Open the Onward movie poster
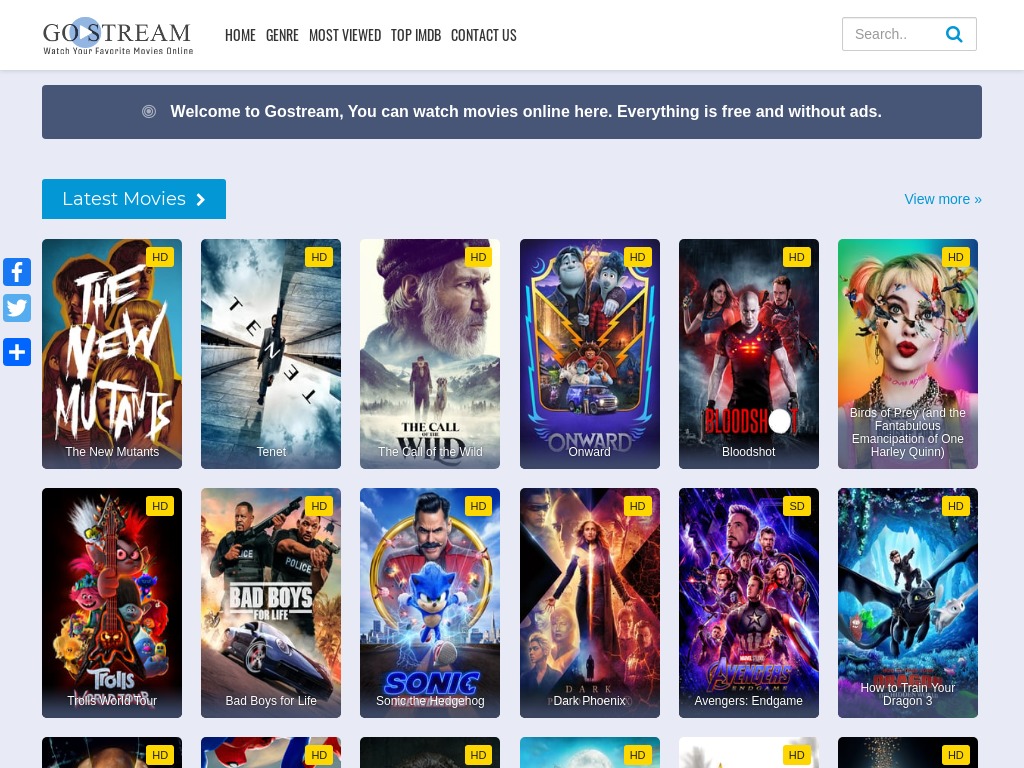The image size is (1024, 768). [590, 354]
